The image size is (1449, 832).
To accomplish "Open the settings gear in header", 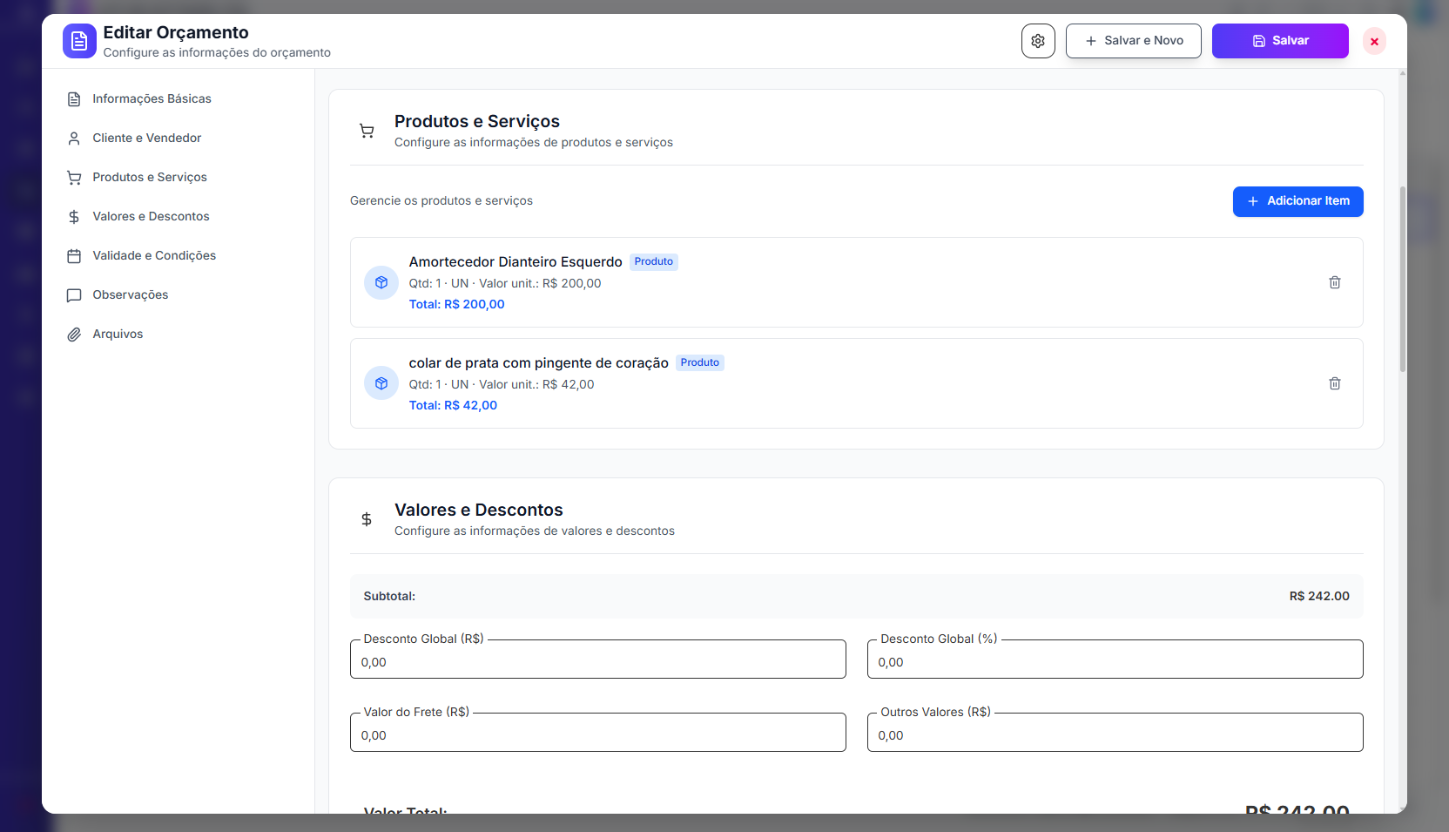I will pos(1038,41).
